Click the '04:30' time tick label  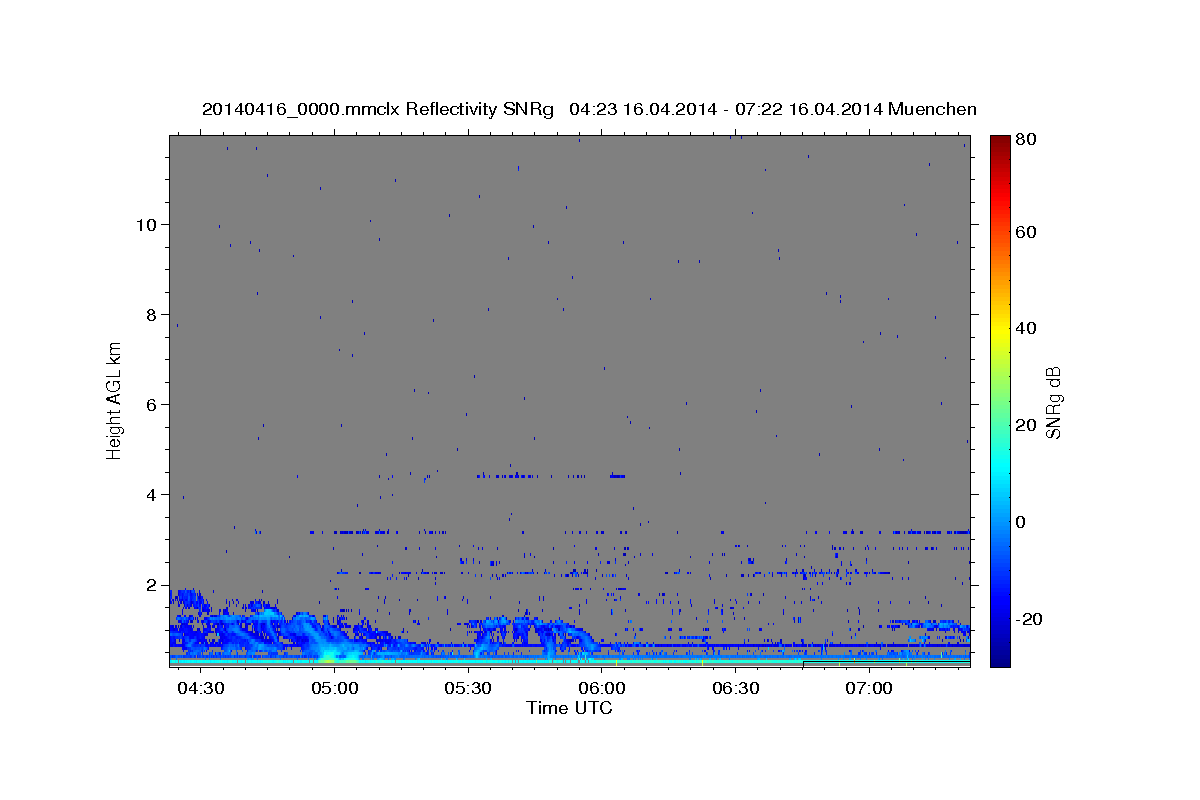click(200, 689)
